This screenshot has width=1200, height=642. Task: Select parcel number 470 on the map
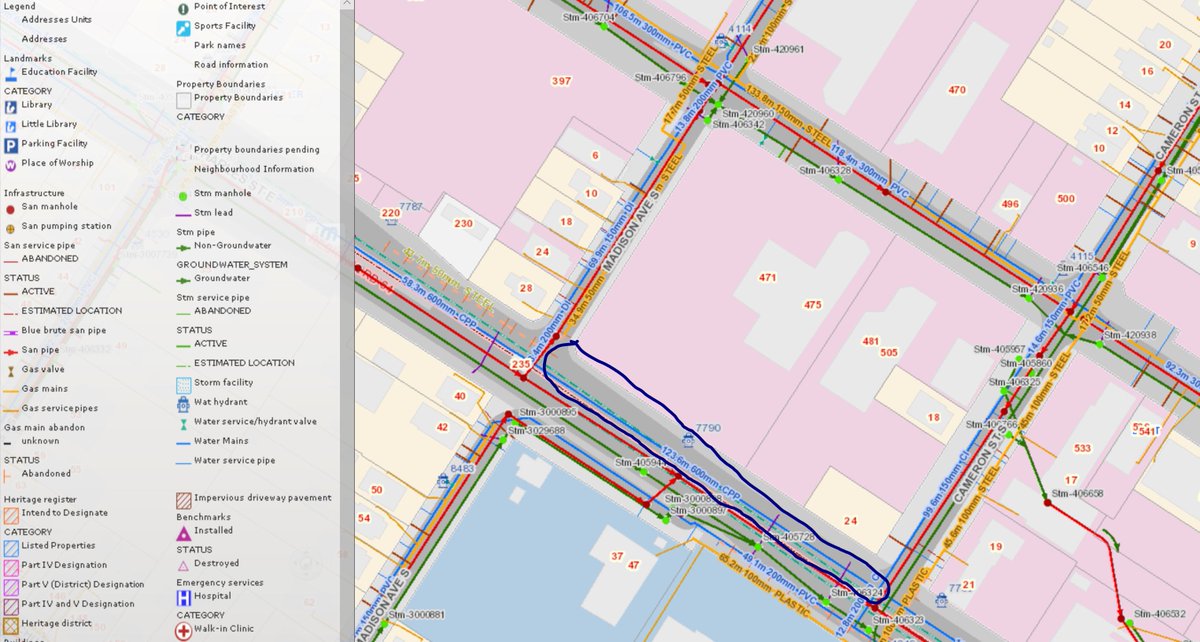click(957, 90)
